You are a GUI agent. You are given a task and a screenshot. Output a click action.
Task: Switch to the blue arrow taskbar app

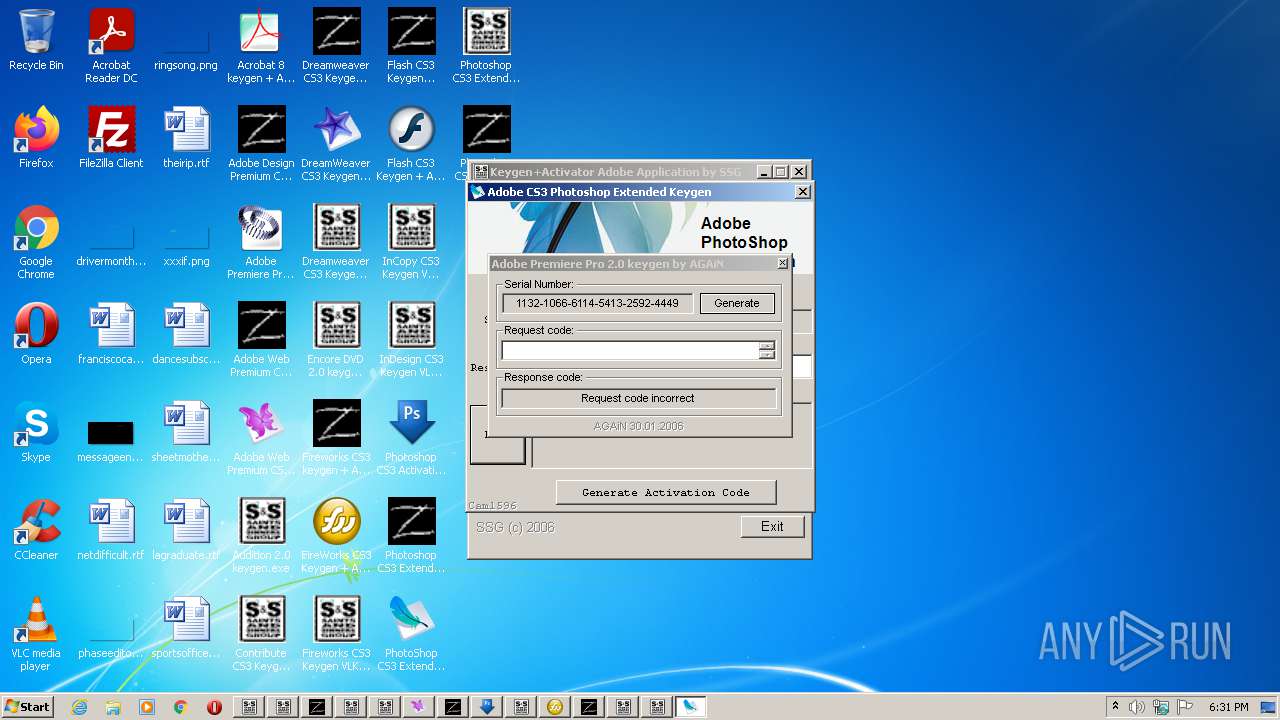(x=487, y=707)
